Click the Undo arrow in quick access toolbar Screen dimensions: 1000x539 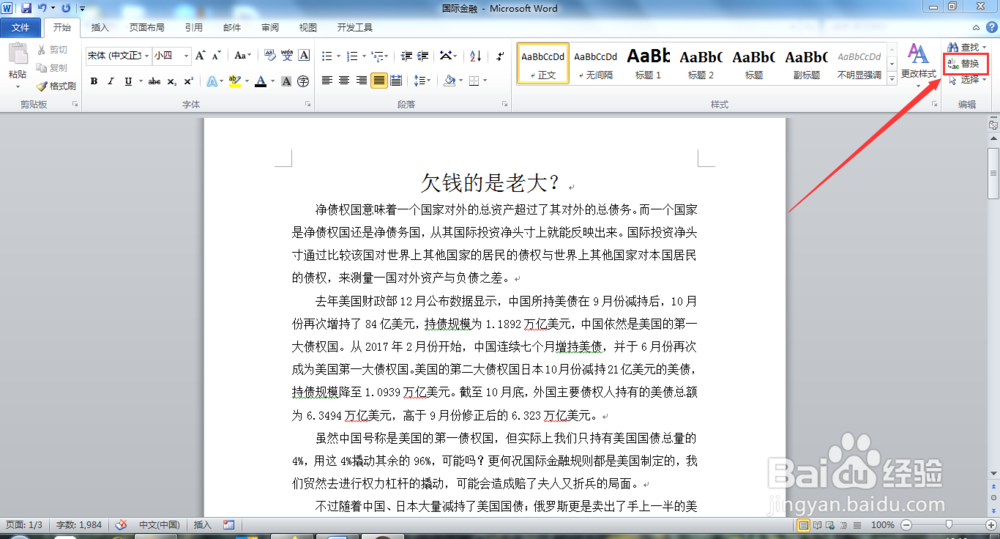(42, 8)
